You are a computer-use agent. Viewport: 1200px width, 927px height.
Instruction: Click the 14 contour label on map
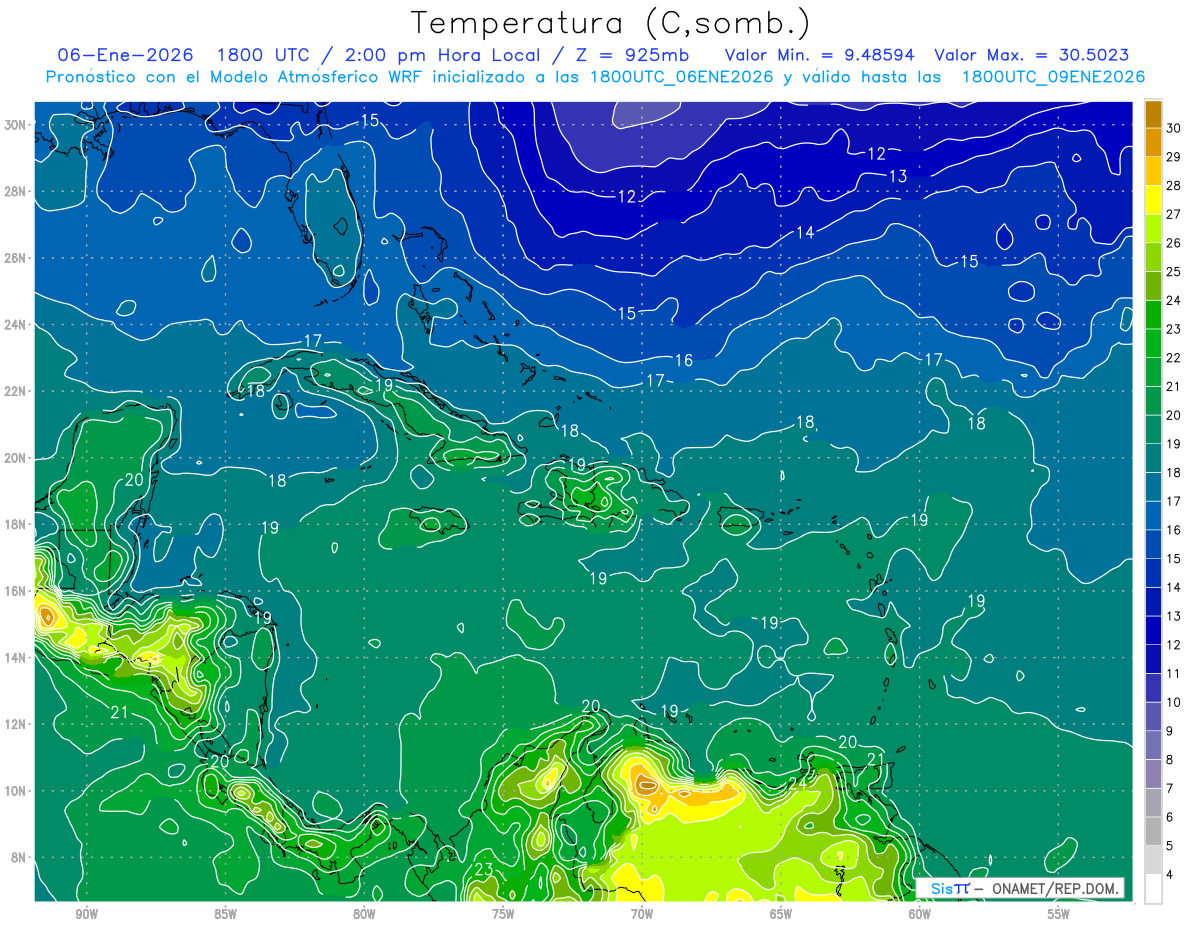point(805,233)
